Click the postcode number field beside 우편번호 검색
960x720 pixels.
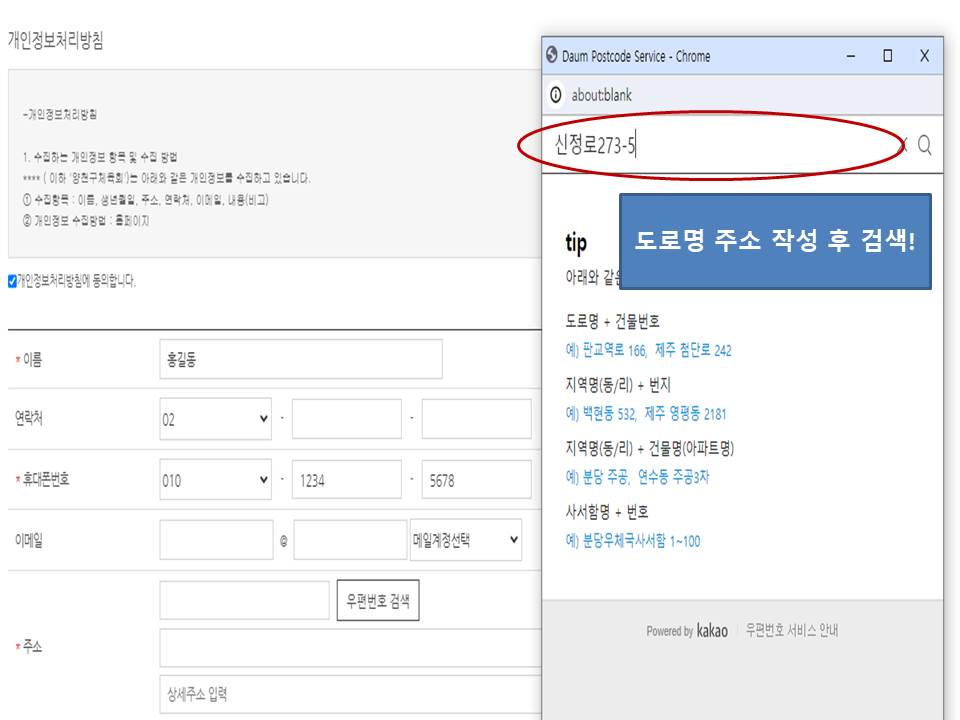[x=244, y=600]
